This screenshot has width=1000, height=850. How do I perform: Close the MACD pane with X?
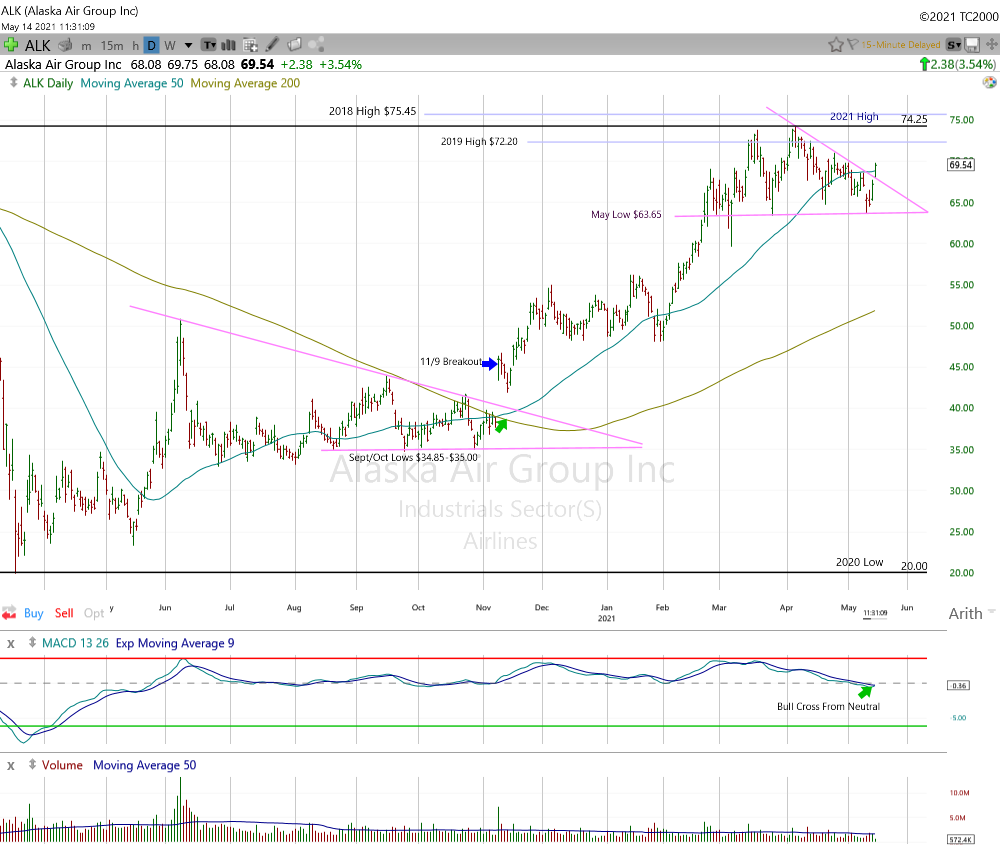click(x=10, y=643)
